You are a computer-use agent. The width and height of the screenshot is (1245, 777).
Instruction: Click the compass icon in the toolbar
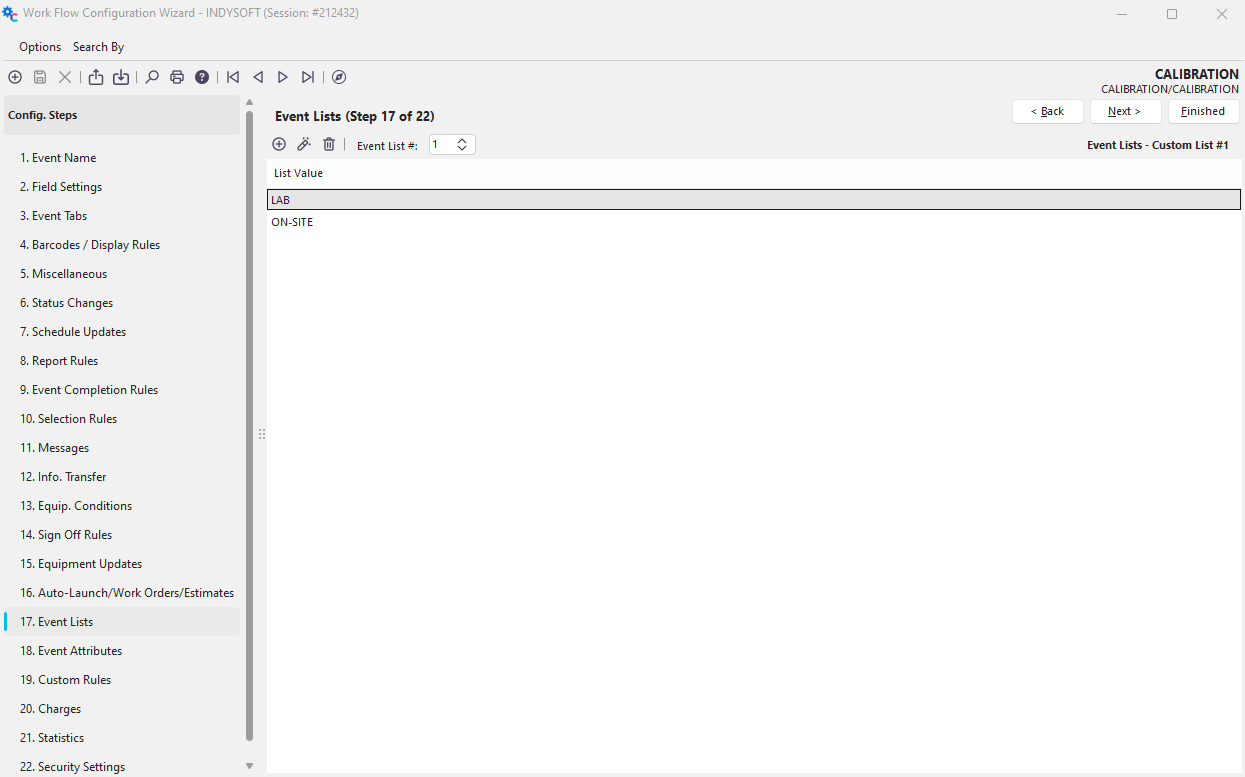point(339,77)
